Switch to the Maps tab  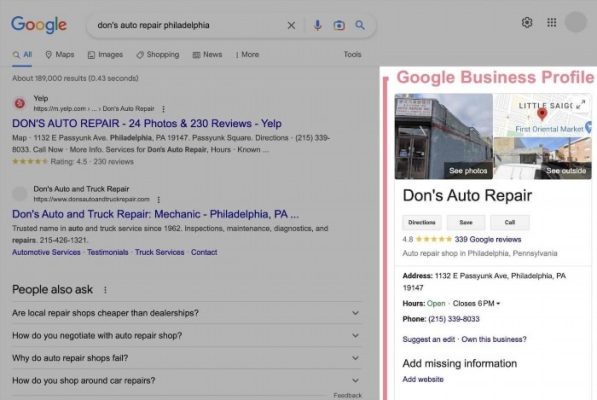point(60,55)
